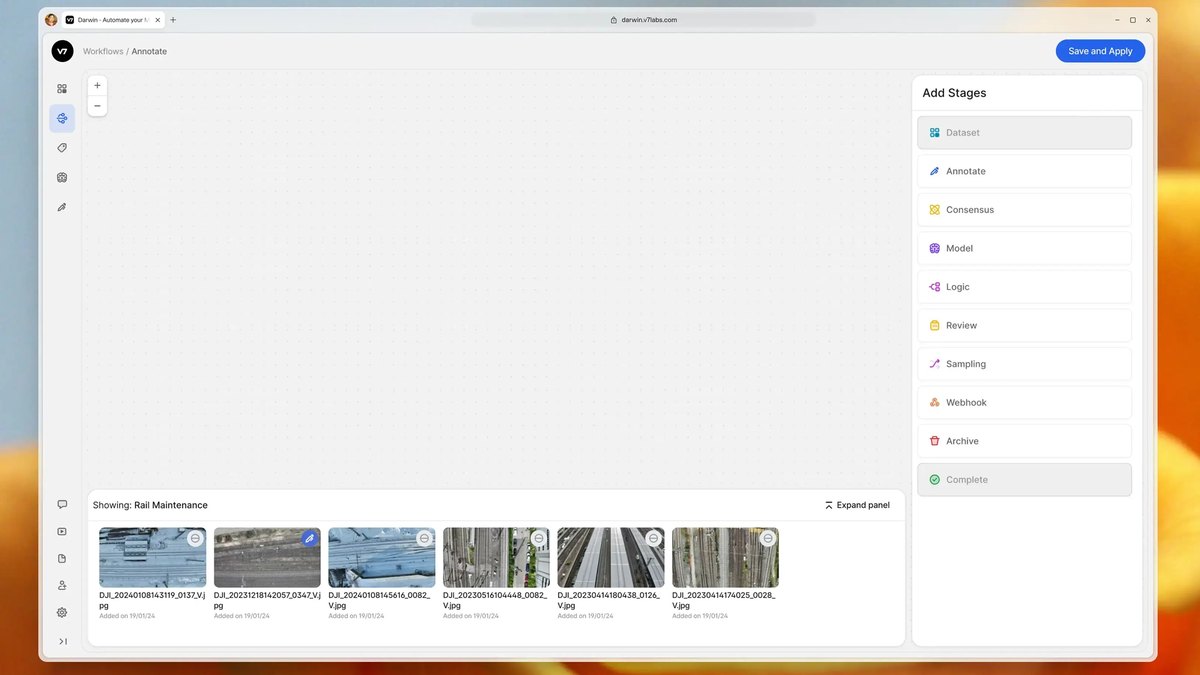This screenshot has width=1200, height=675.
Task: Add a Review stage
Action: pyautogui.click(x=1024, y=325)
